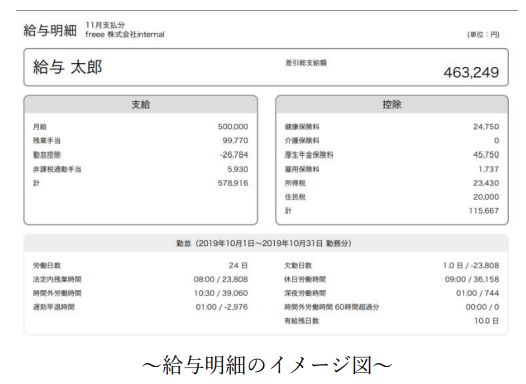Viewport: 526px width, 384px height.
Task: Click the 有給残日数 label
Action: click(302, 321)
